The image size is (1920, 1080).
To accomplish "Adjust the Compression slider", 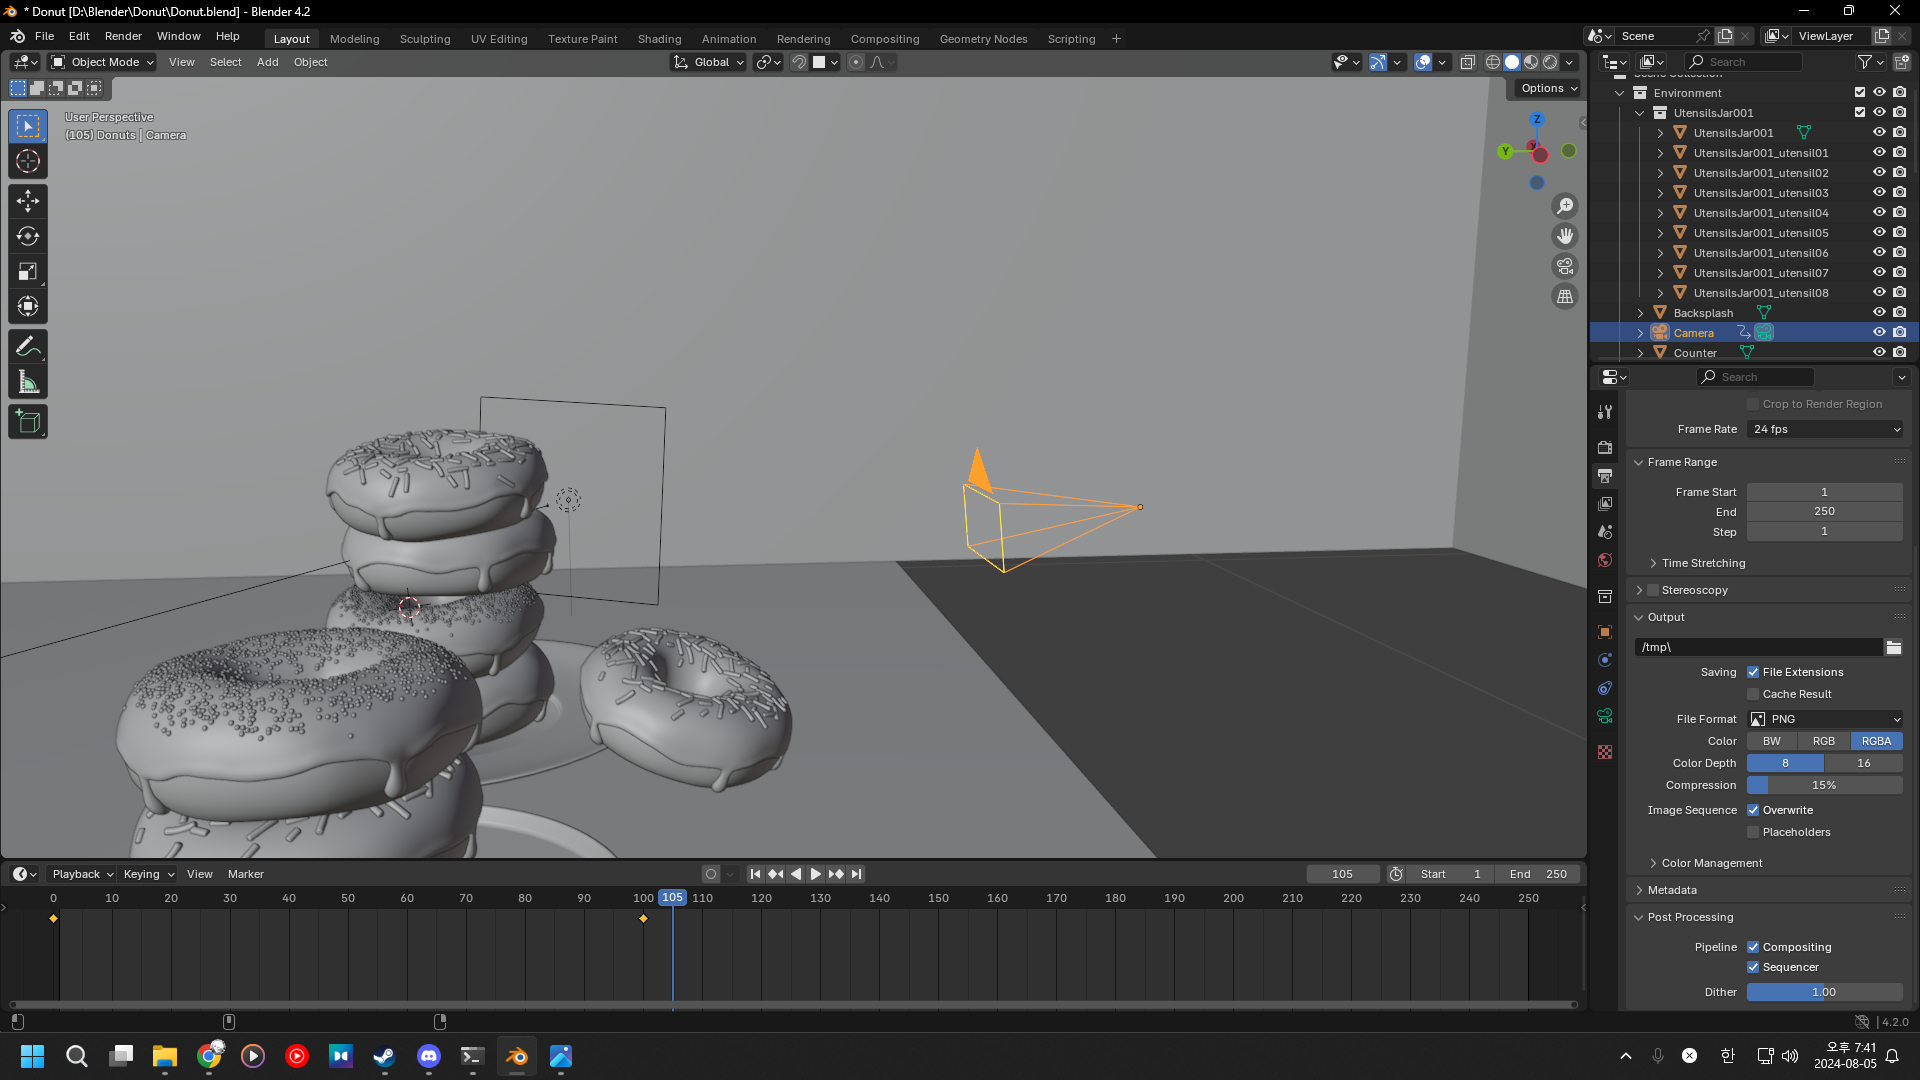I will point(1825,785).
